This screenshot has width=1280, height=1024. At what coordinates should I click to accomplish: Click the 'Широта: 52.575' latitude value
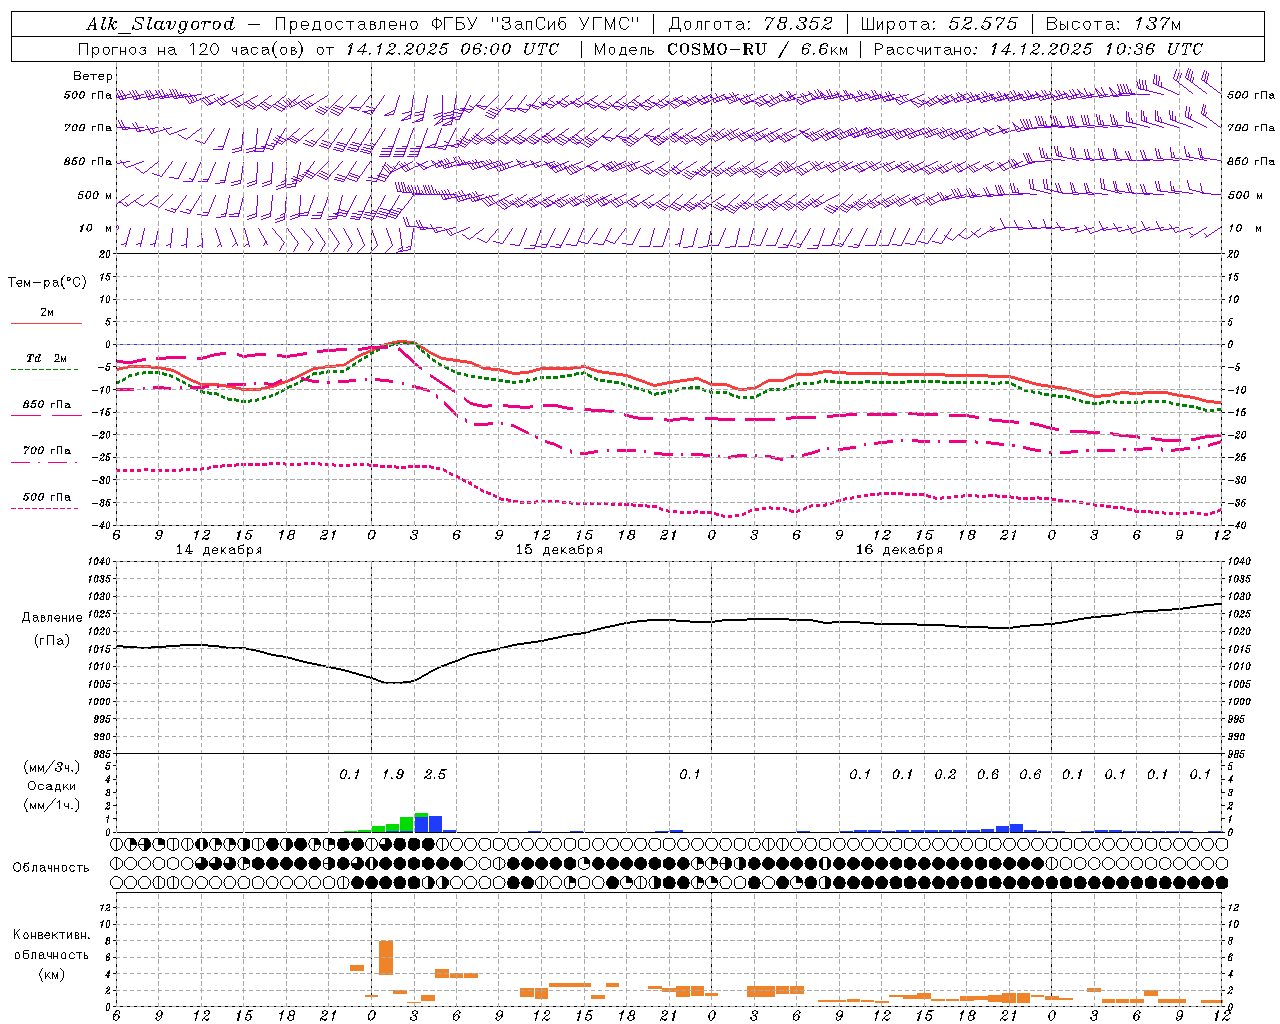(x=938, y=24)
